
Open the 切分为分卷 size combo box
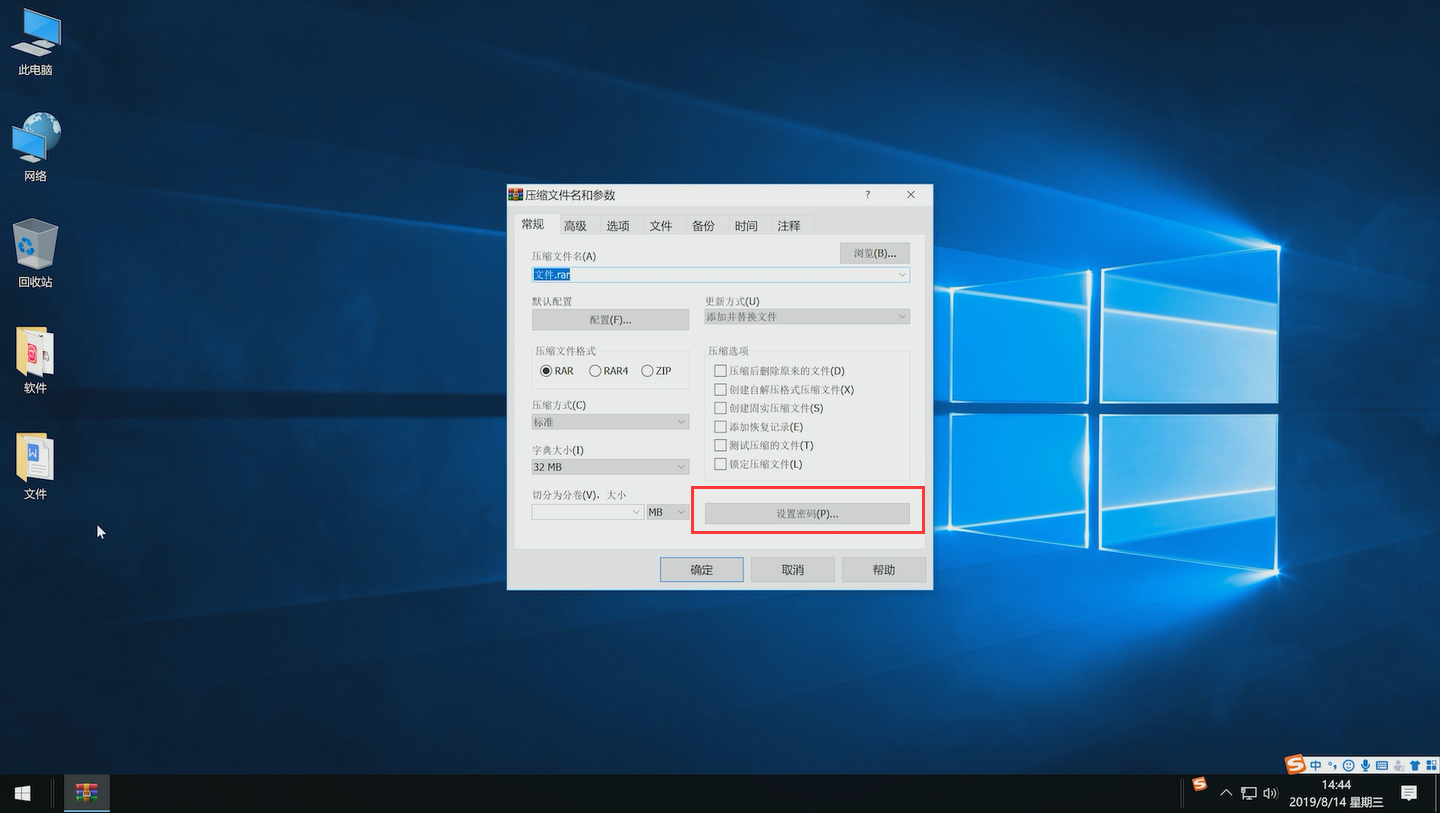[587, 512]
